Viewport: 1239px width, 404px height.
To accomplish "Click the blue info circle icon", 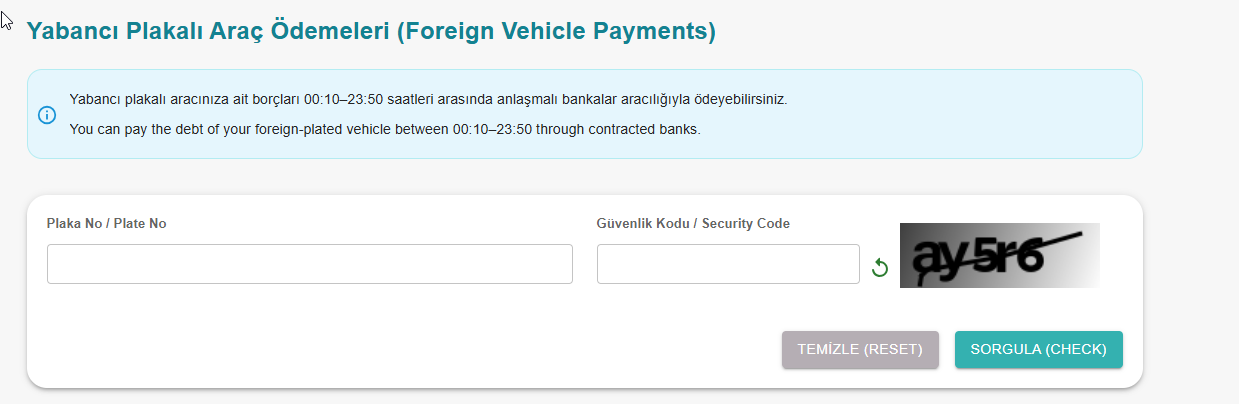I will (47, 115).
